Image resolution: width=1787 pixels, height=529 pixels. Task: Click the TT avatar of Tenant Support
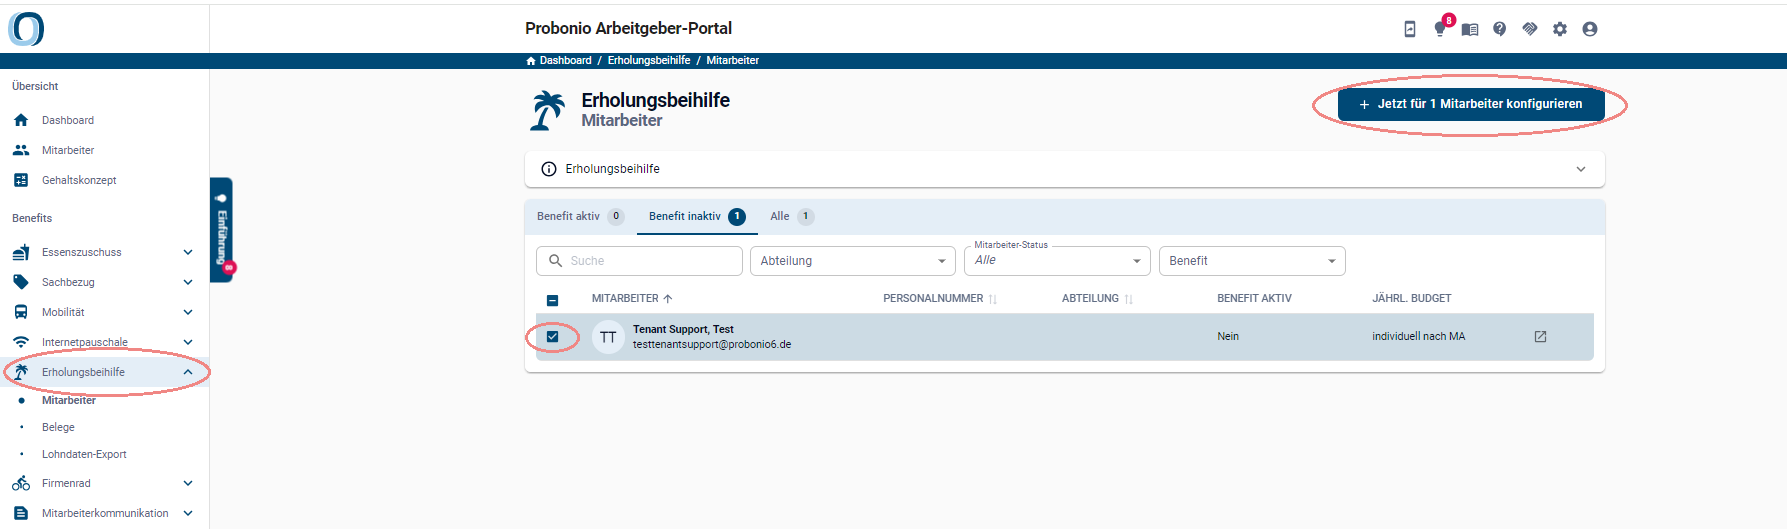coord(608,337)
